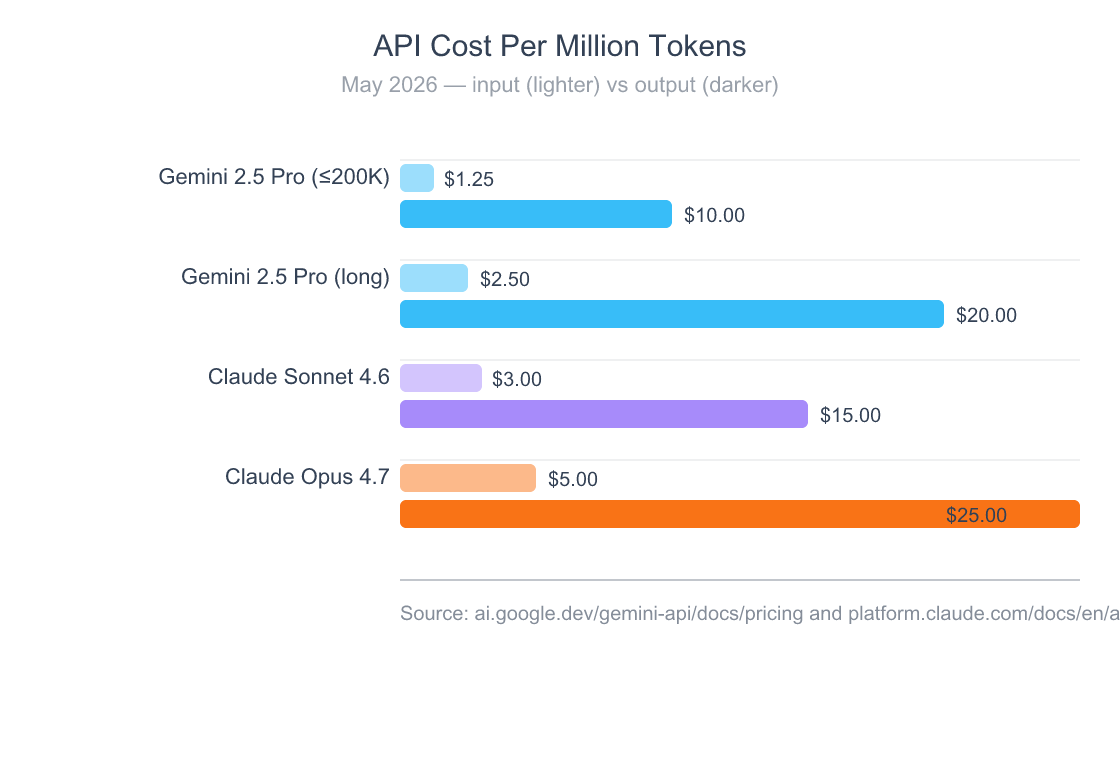Click the light blue $2.50 input bar
This screenshot has height=760, width=1120.
pyautogui.click(x=434, y=278)
